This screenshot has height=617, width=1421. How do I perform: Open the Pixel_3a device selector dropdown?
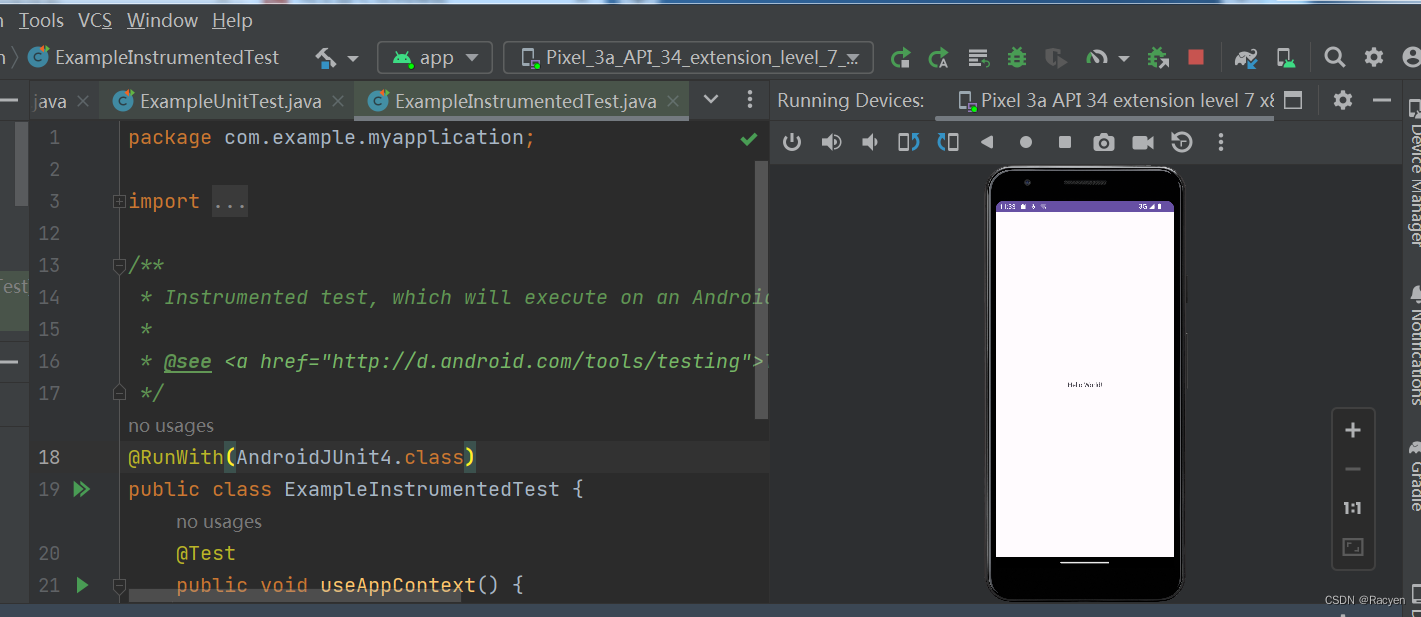(688, 57)
